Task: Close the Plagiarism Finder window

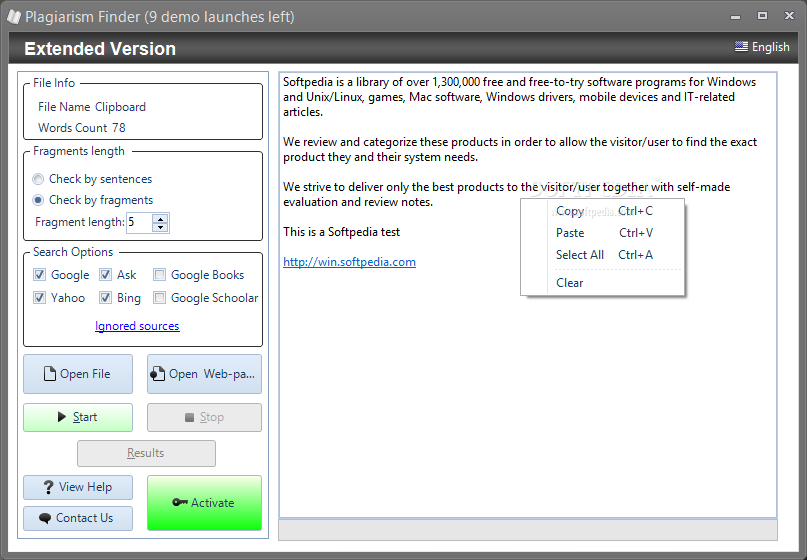Action: point(789,16)
